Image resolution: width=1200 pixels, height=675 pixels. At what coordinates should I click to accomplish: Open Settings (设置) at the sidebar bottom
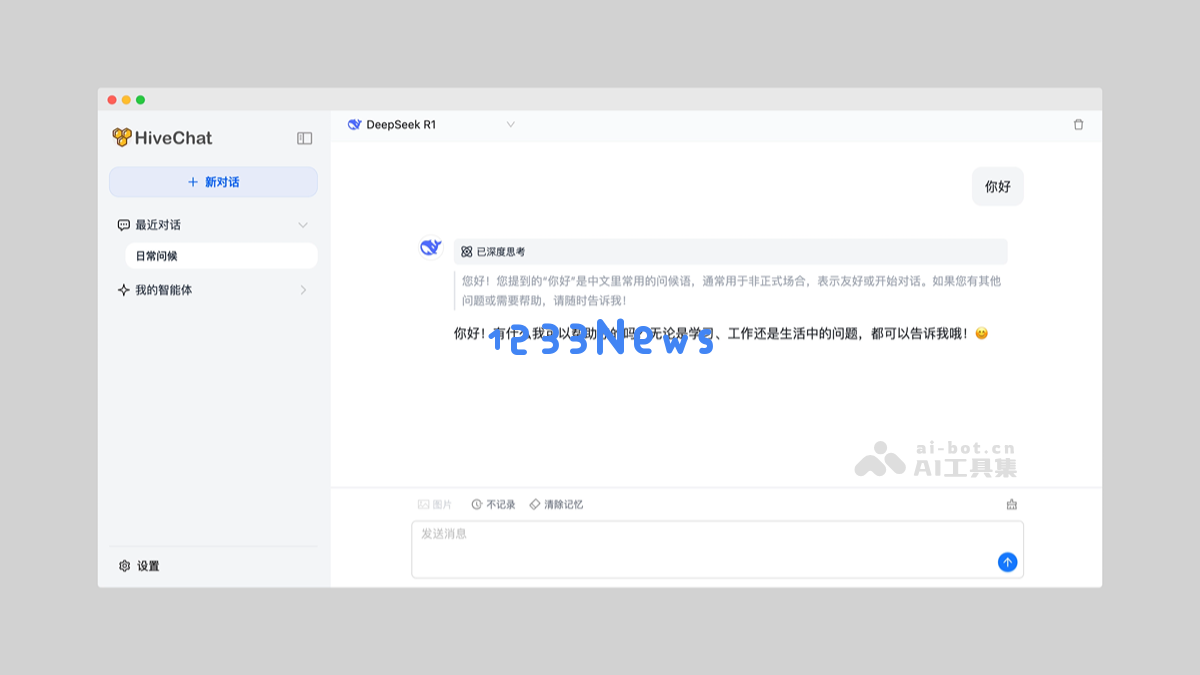(139, 566)
